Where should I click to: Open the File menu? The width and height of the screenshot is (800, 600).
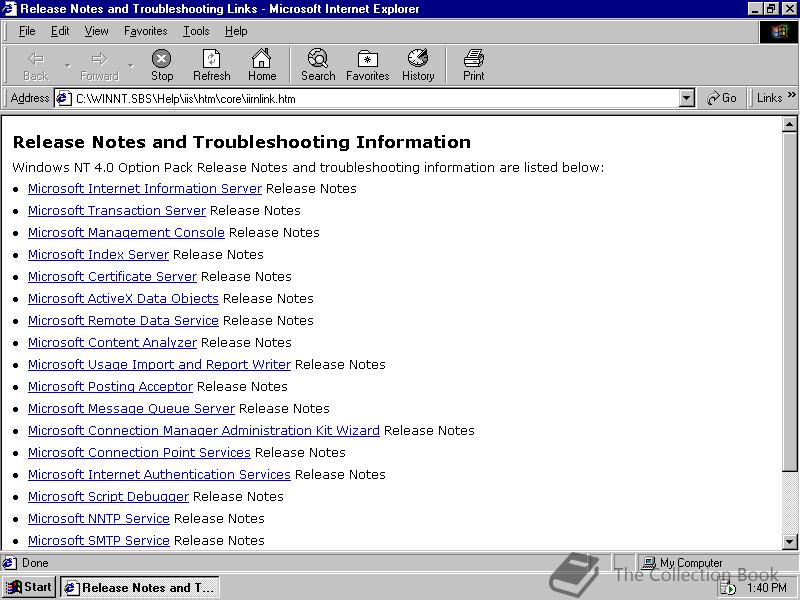pos(27,31)
